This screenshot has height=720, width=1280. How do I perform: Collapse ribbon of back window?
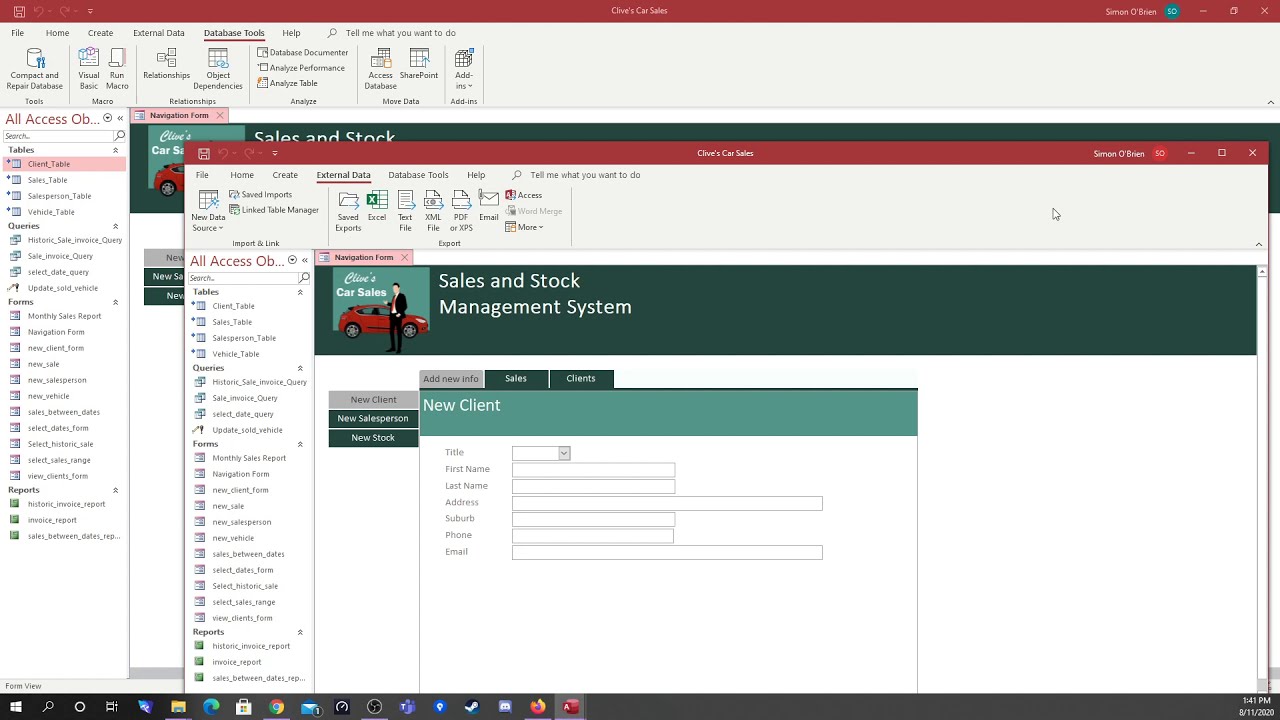click(1271, 102)
